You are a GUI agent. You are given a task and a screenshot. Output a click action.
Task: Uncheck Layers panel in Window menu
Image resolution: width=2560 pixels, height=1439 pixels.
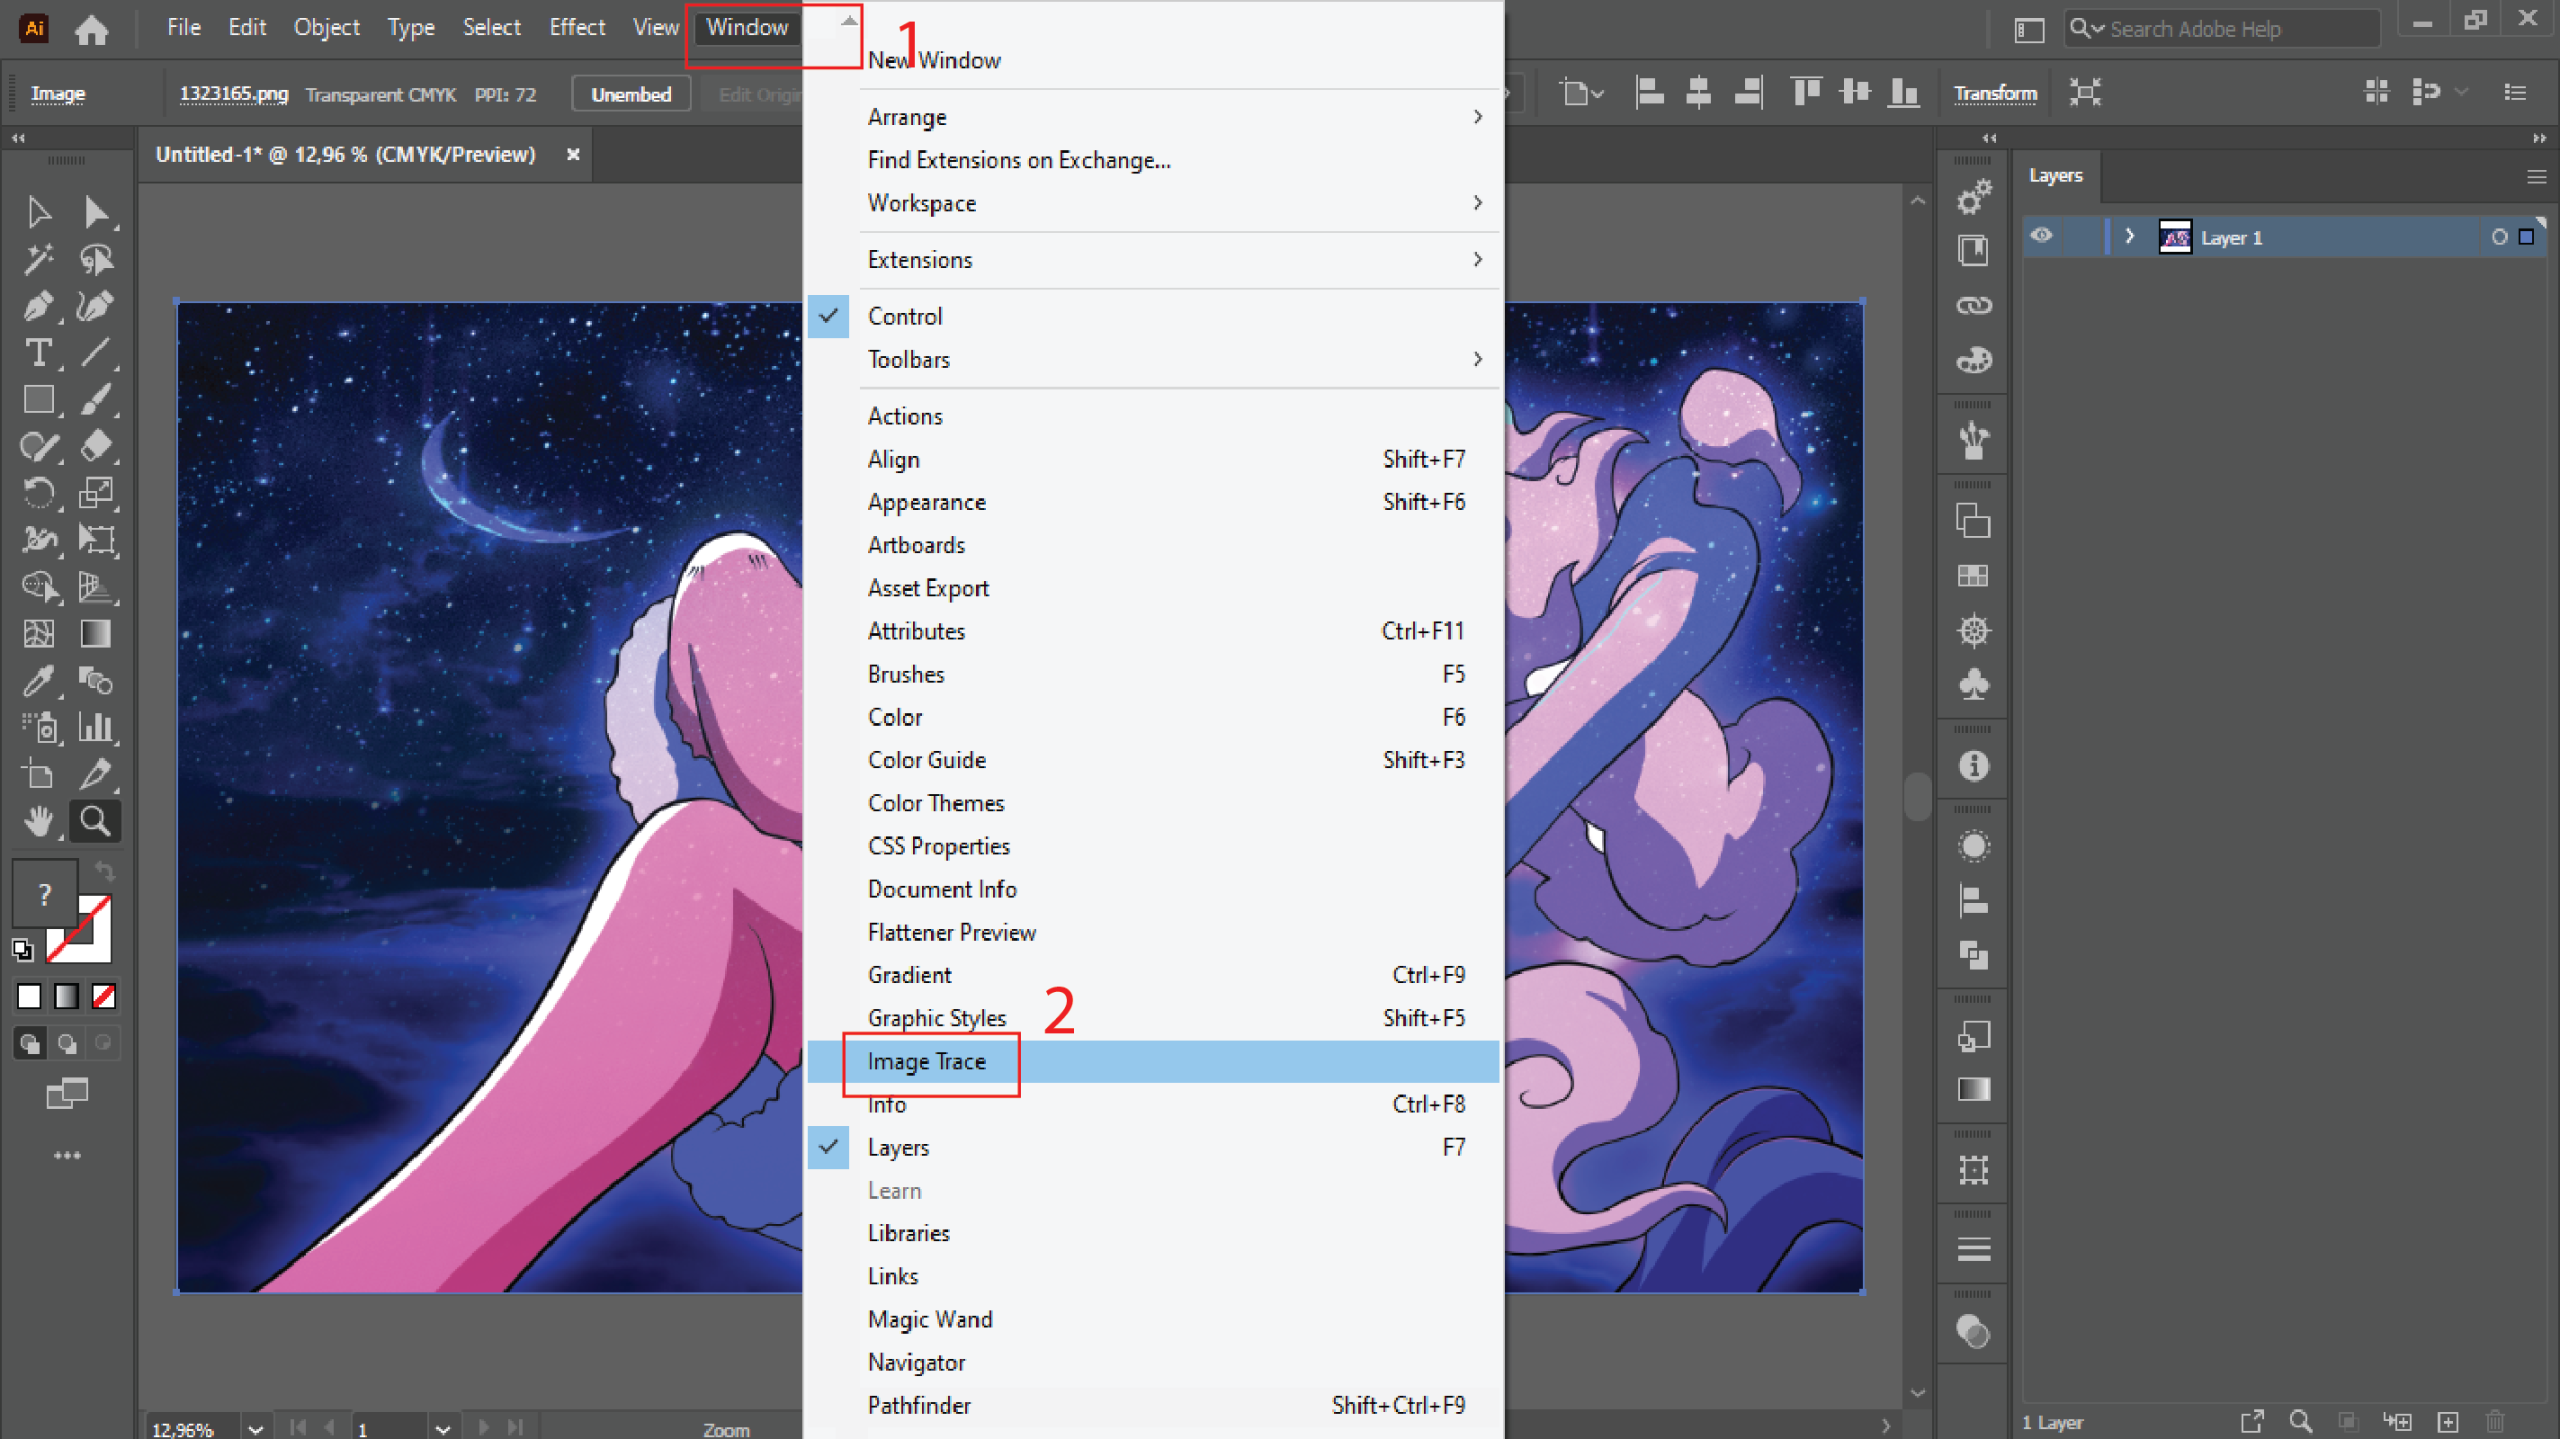[898, 1147]
